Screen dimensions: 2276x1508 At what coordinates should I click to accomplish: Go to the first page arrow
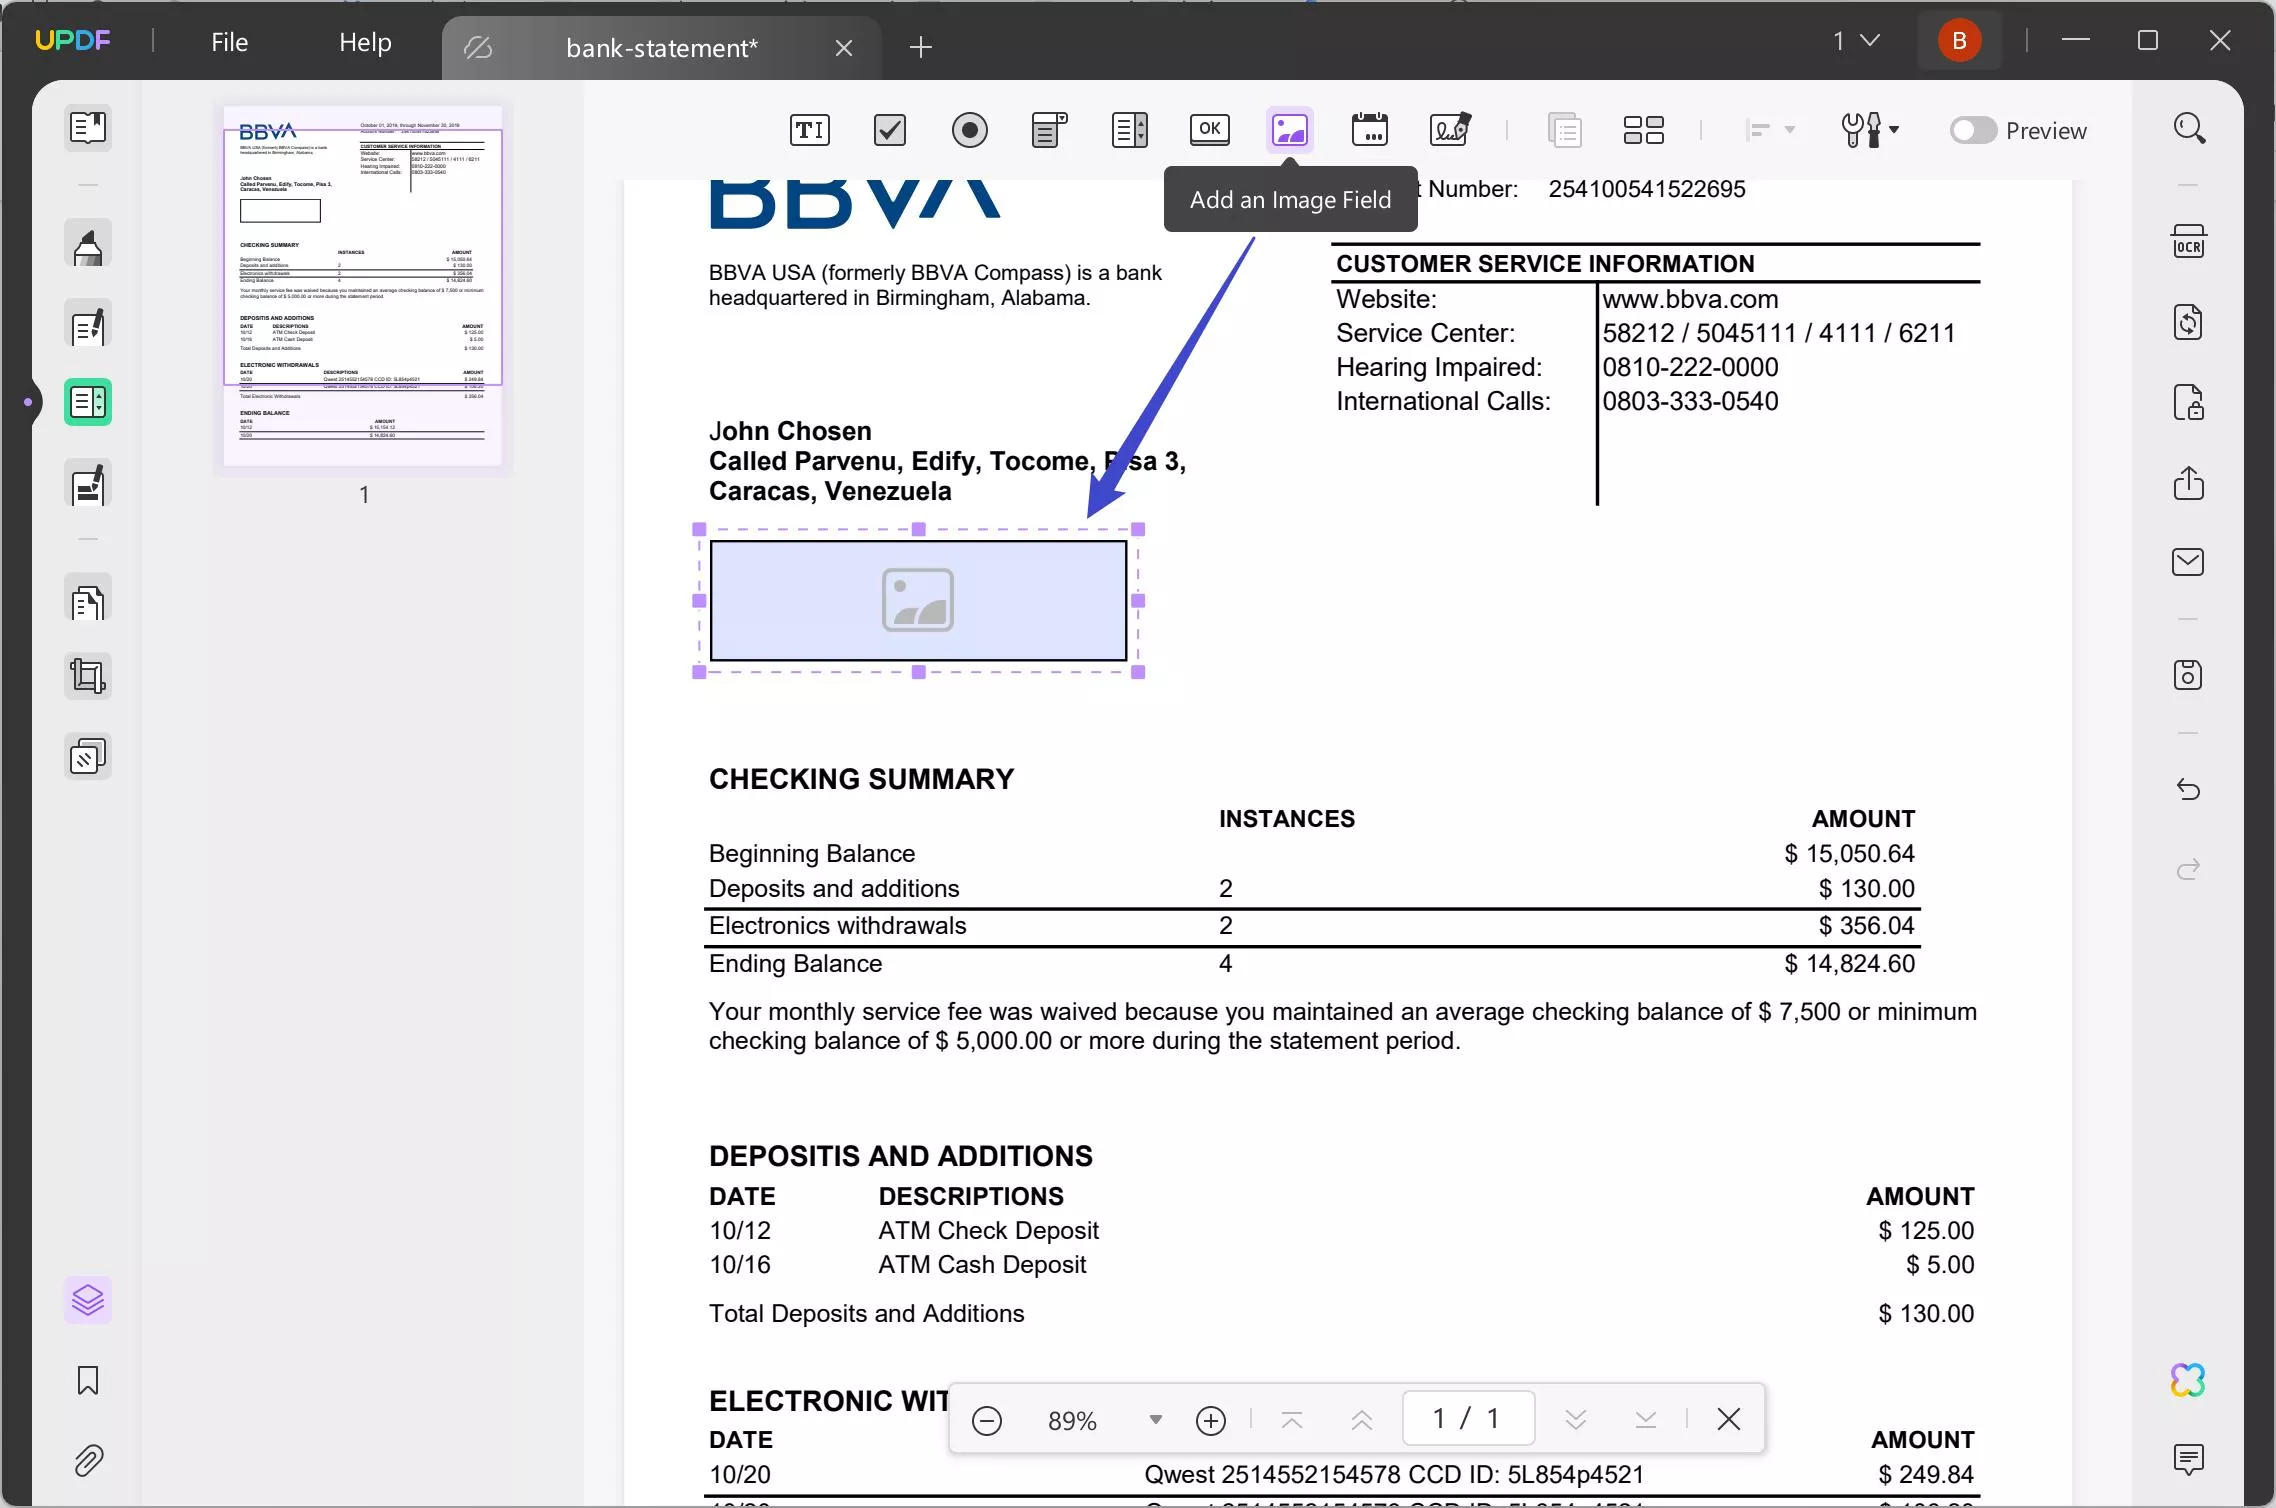click(x=1292, y=1420)
